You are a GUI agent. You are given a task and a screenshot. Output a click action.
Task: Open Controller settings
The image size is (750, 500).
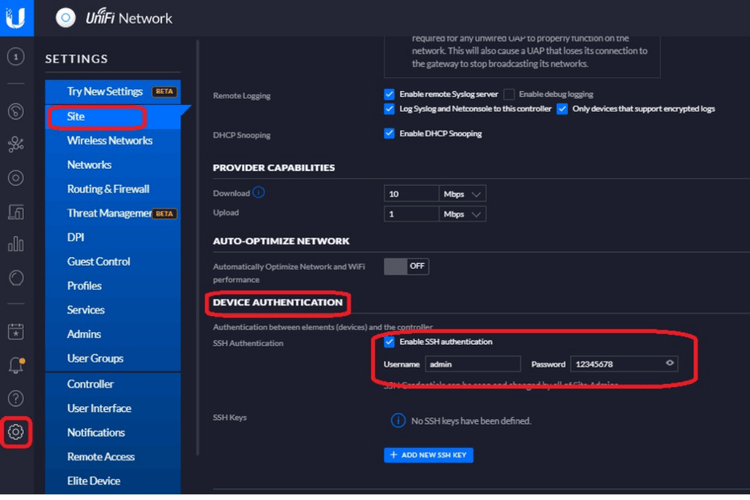113,384
